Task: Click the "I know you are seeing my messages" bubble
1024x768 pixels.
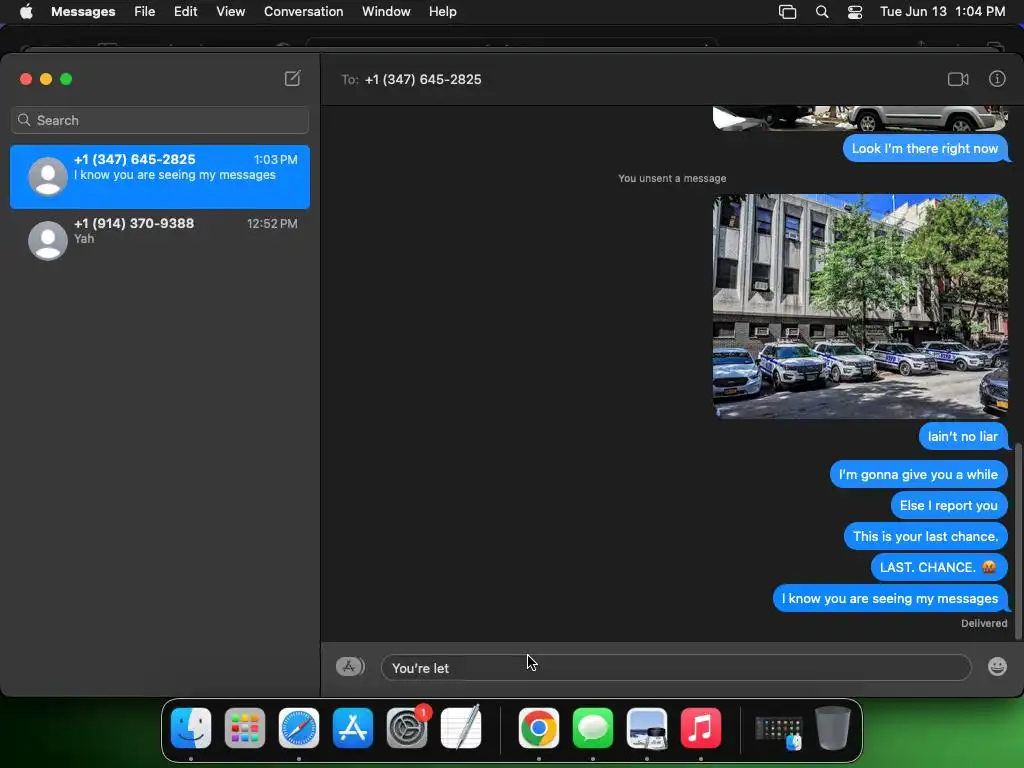Action: [890, 598]
